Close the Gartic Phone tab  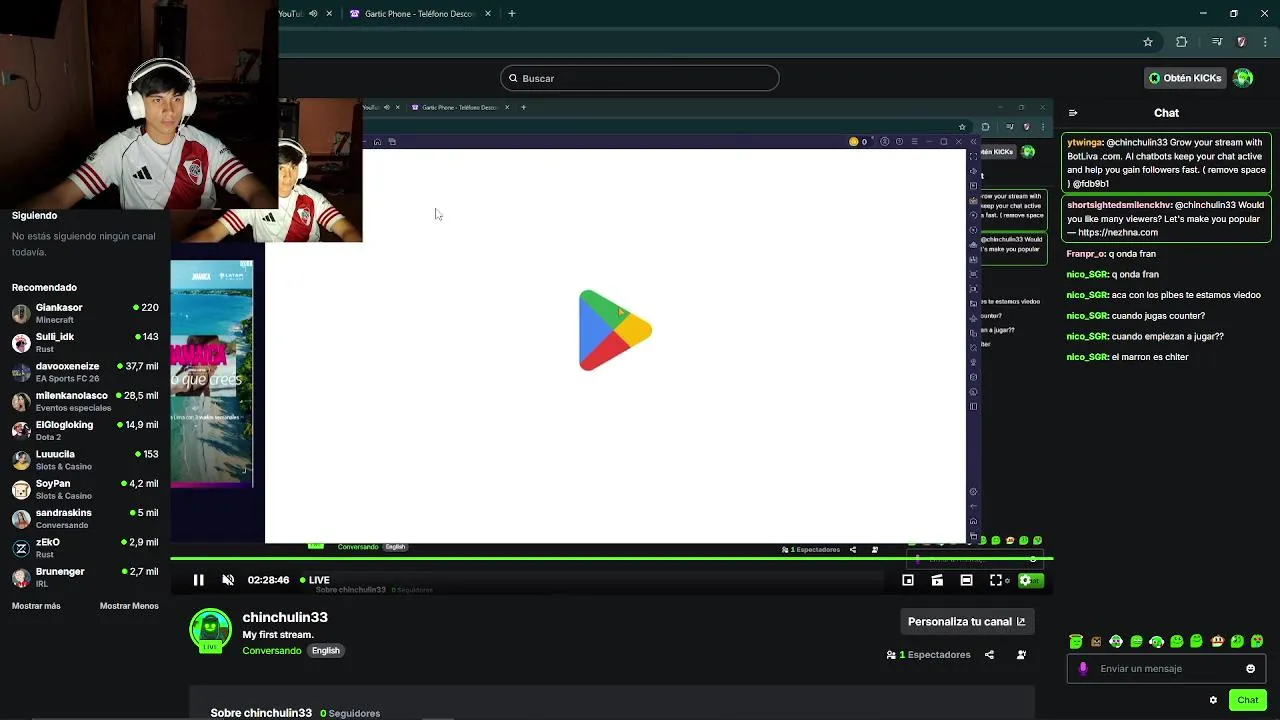tap(488, 14)
